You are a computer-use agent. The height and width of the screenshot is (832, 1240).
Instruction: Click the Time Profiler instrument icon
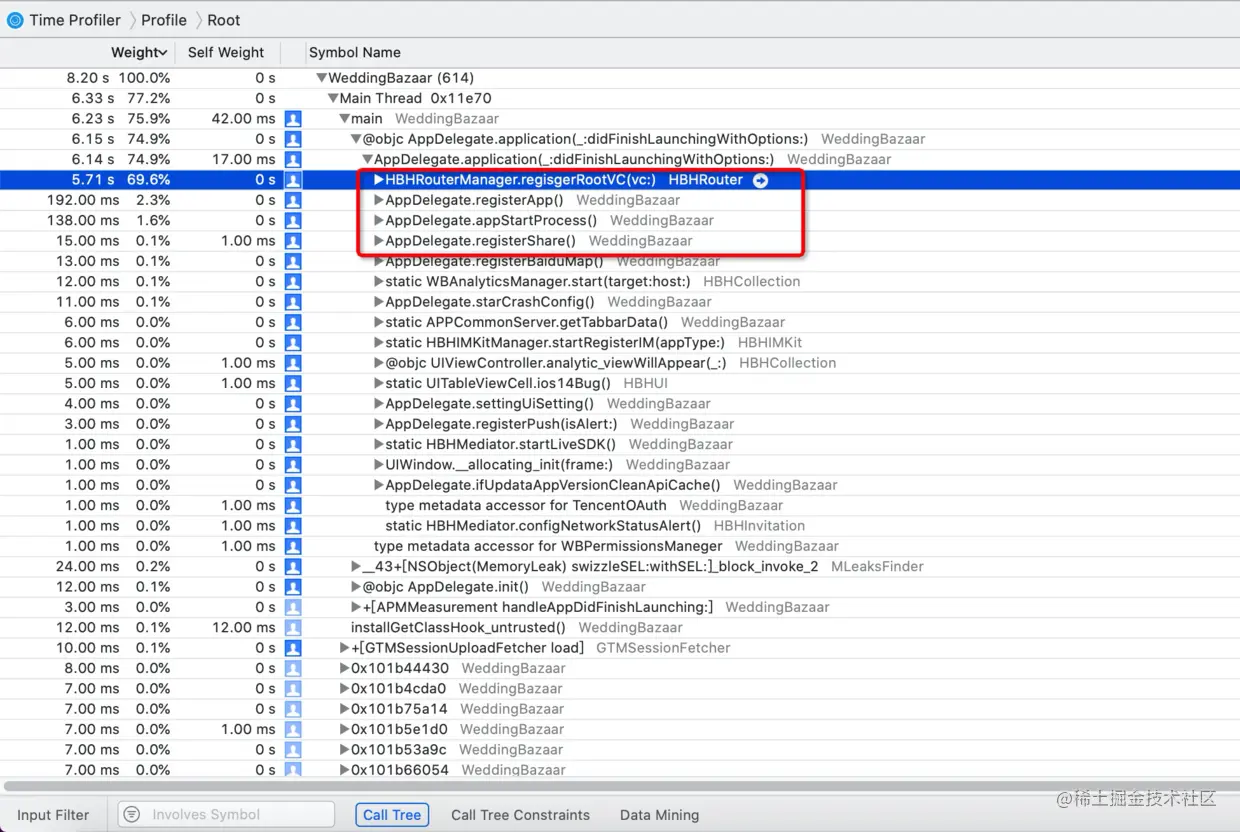point(15,20)
